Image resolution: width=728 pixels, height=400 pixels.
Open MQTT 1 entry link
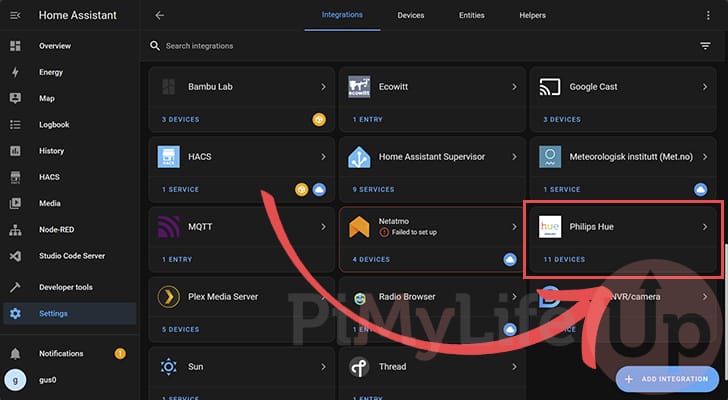(177, 259)
